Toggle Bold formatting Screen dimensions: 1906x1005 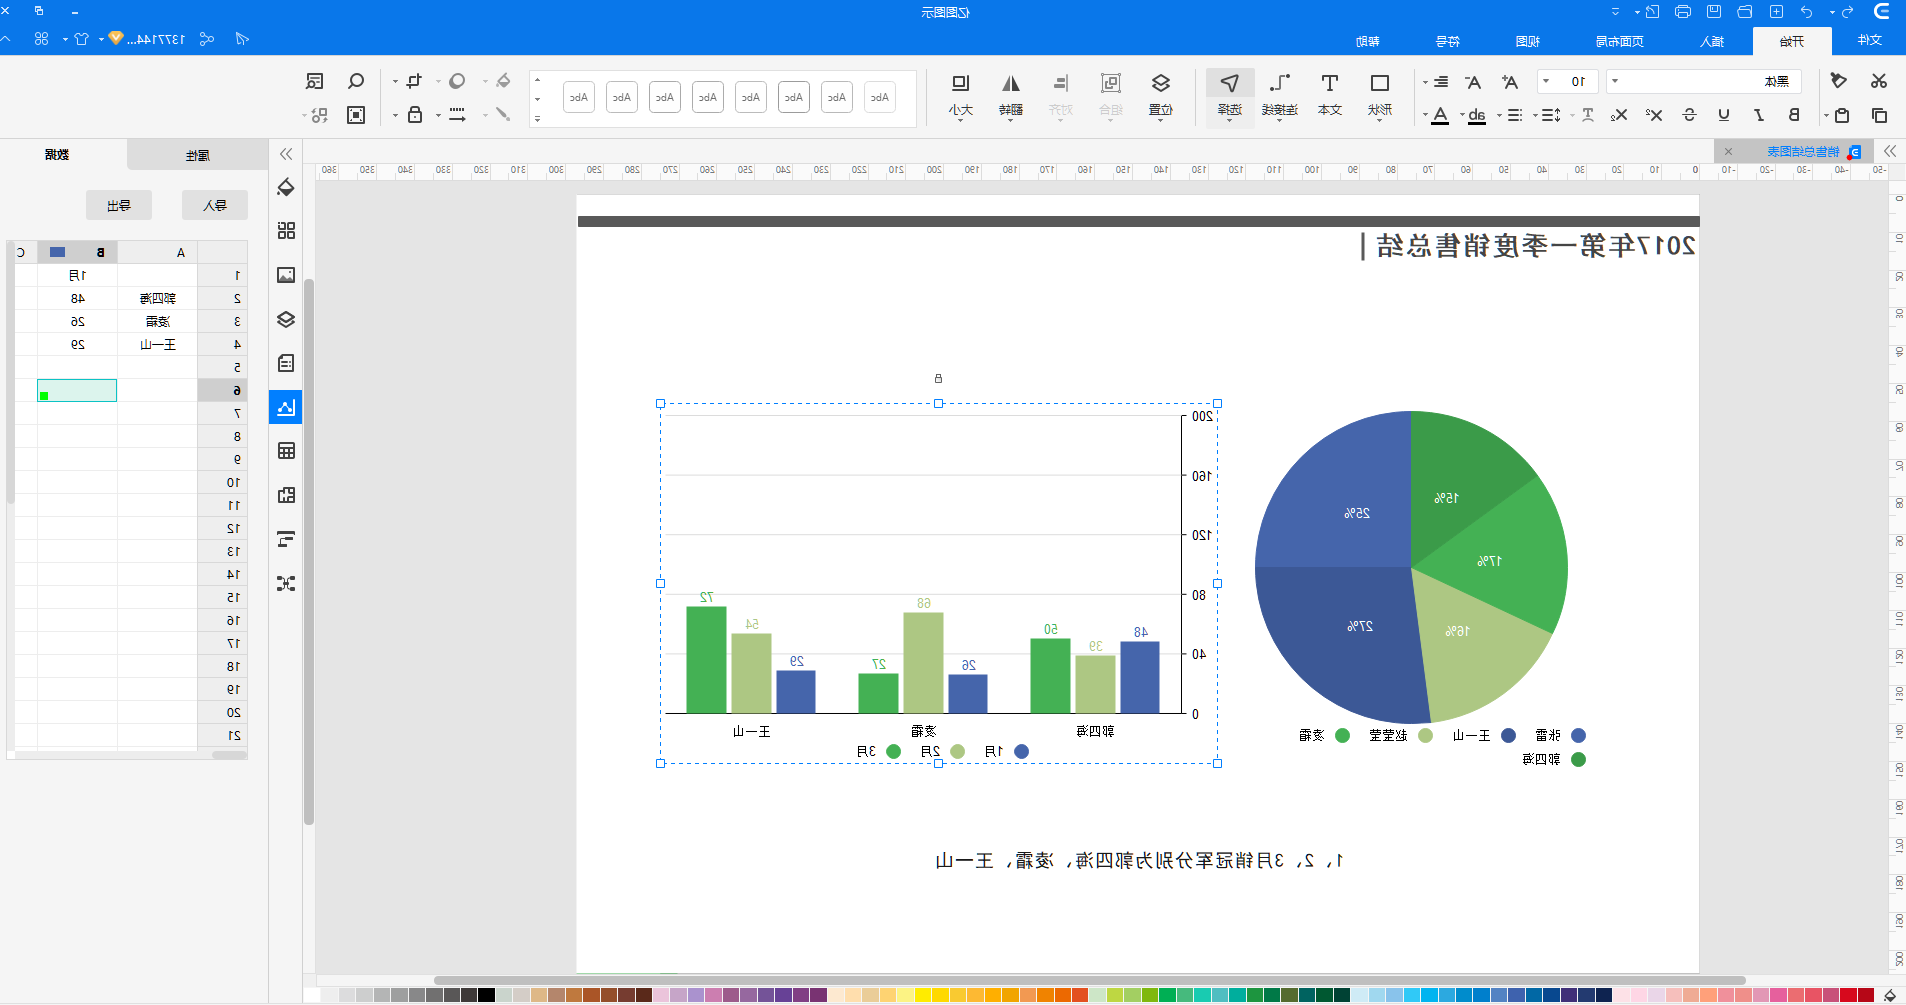coord(1794,115)
